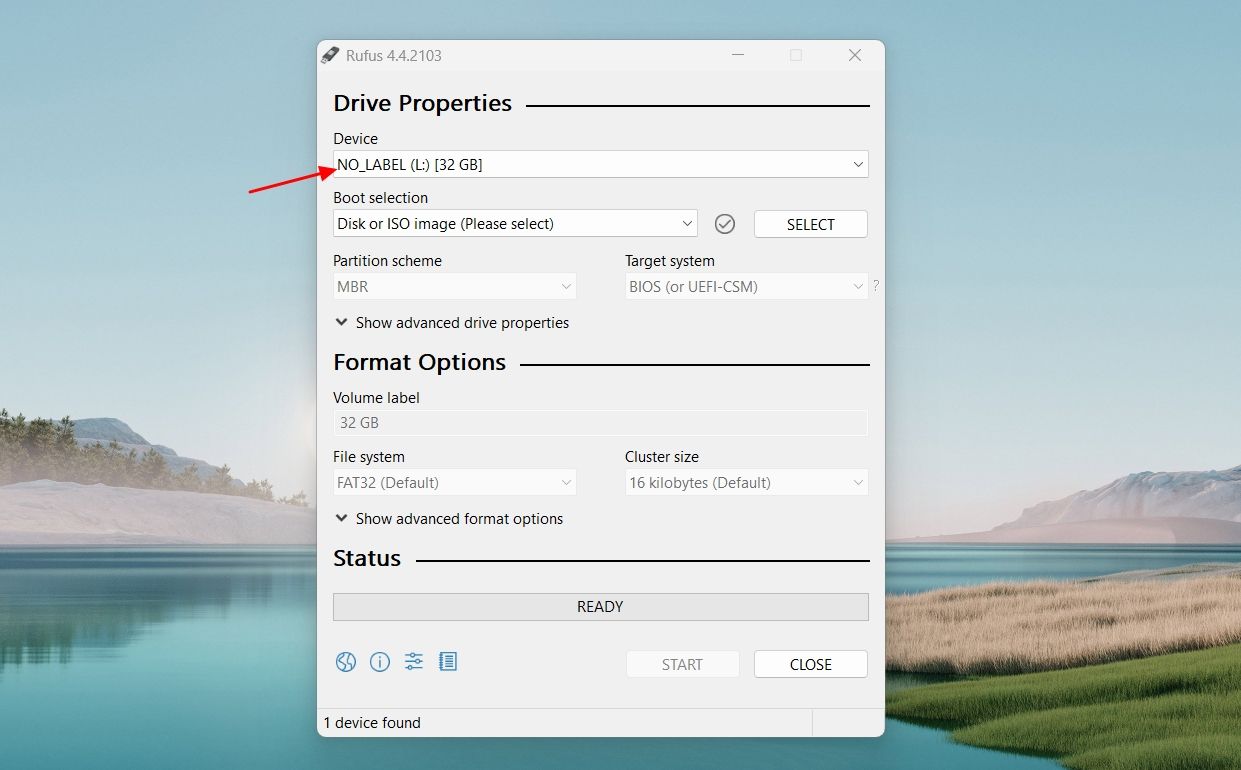Image resolution: width=1241 pixels, height=770 pixels.
Task: Open the File system FAT32 dropdown
Action: (455, 483)
